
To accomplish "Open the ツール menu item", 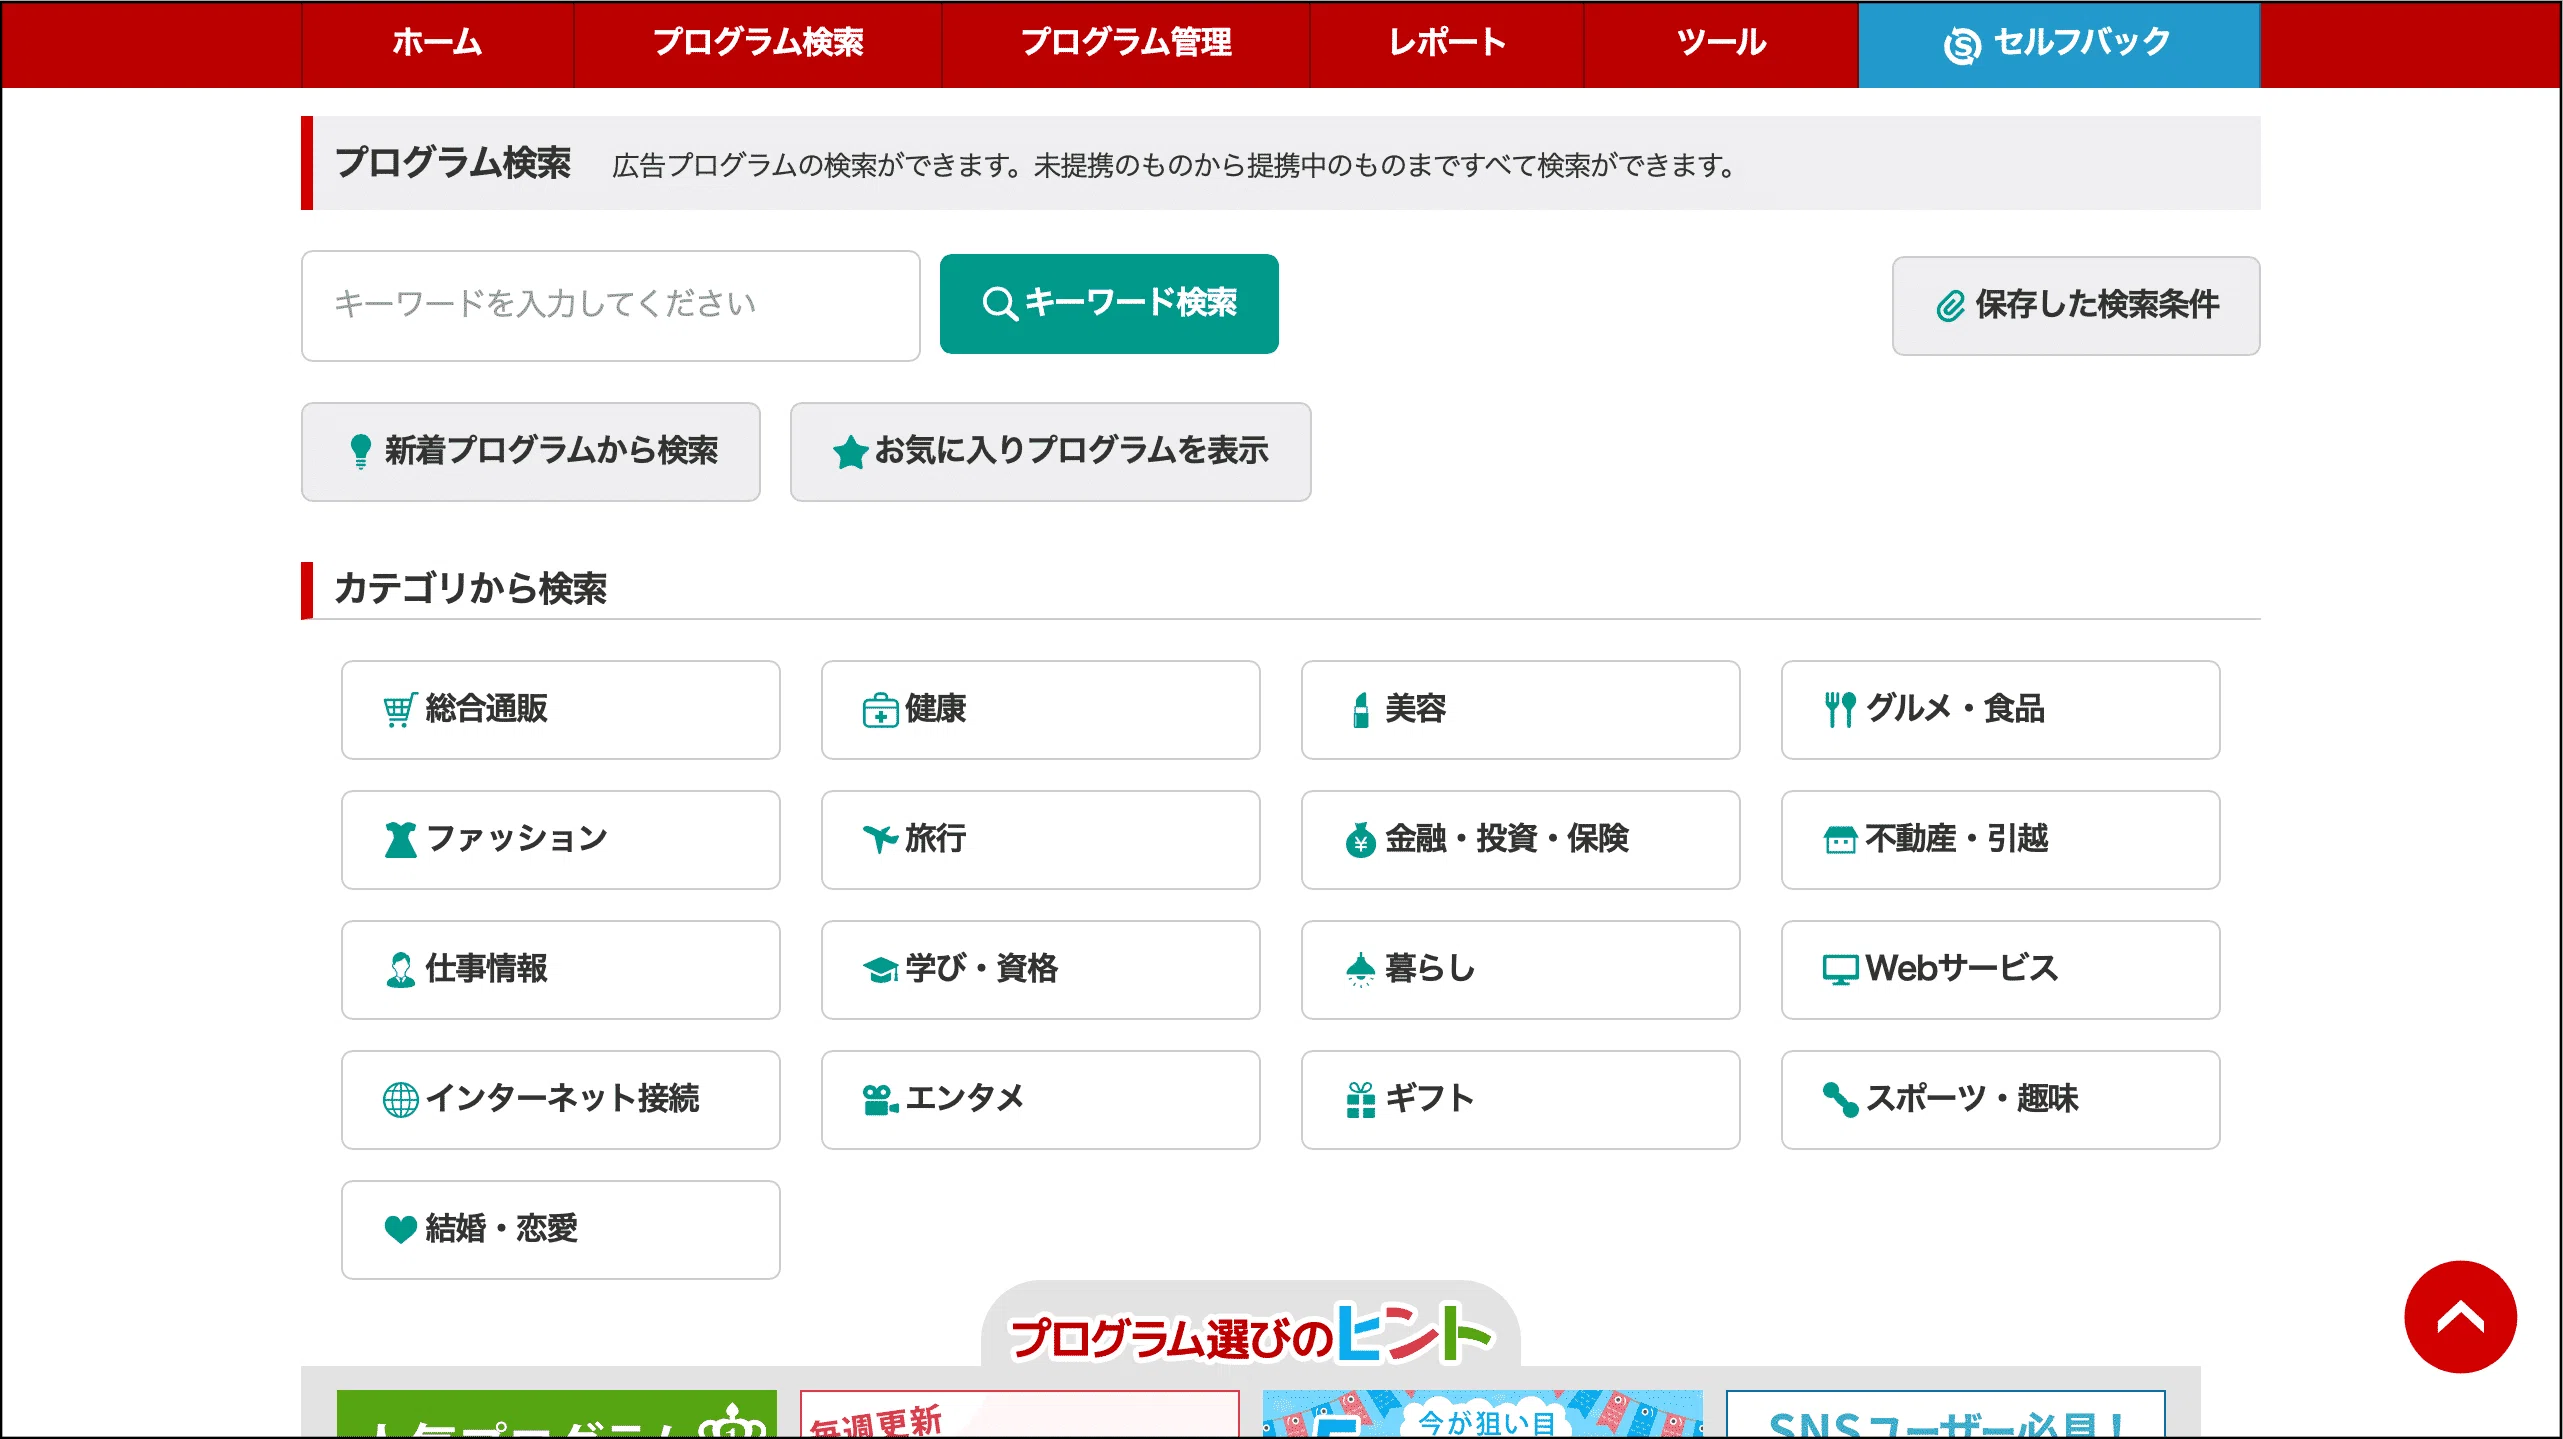I will point(1720,43).
